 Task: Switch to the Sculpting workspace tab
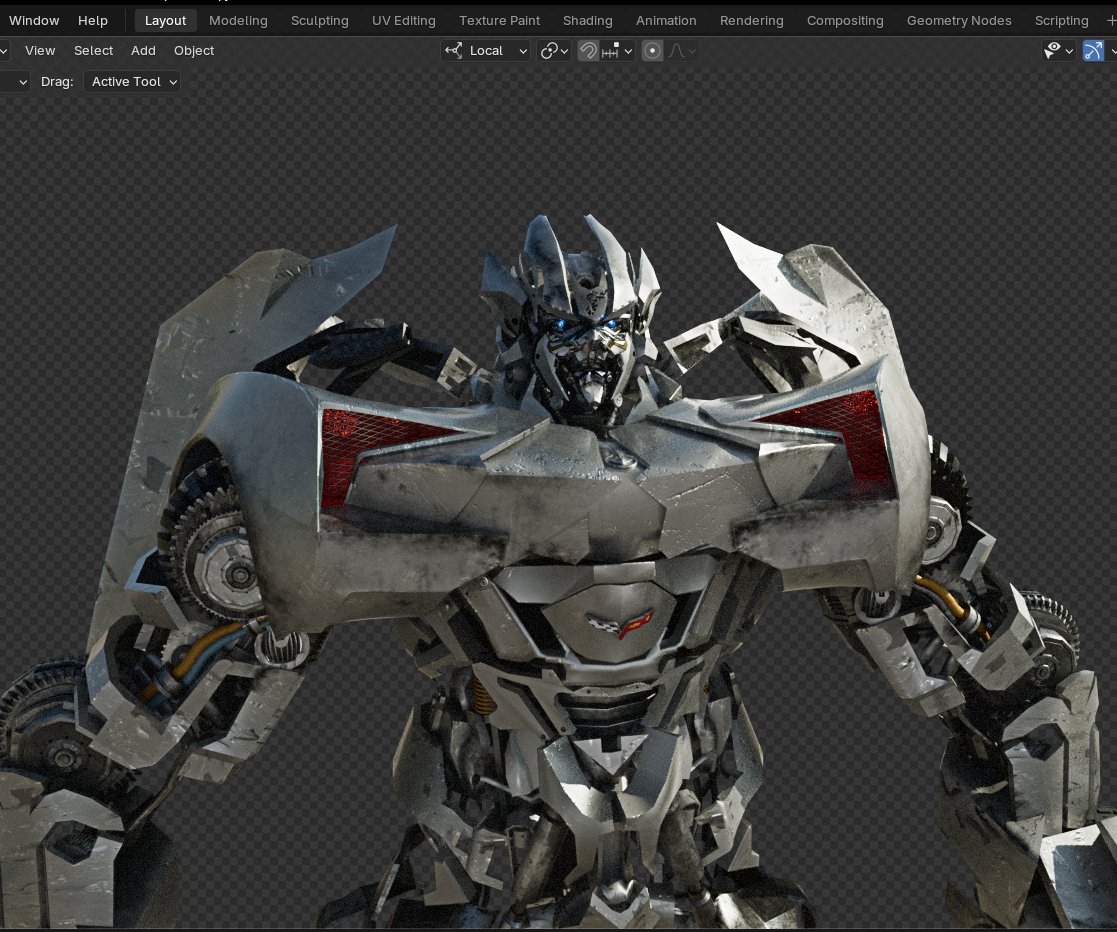tap(320, 21)
